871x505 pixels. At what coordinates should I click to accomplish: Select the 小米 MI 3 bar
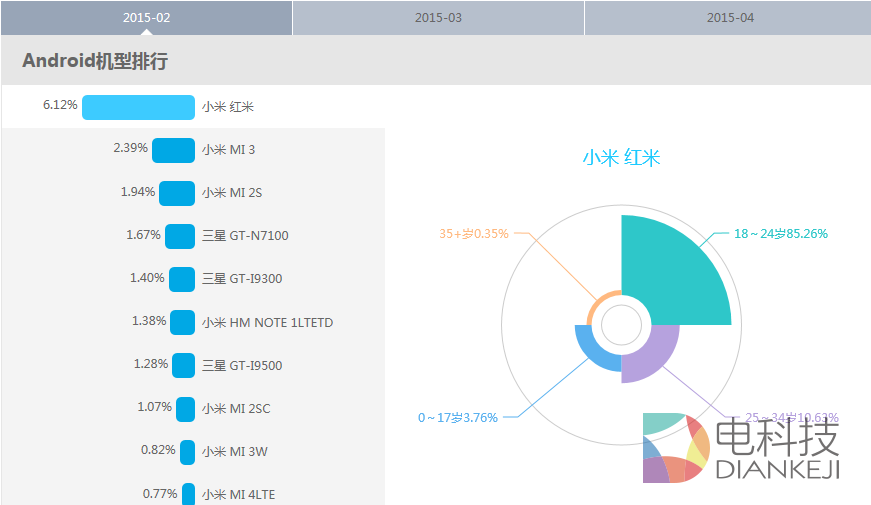173,150
